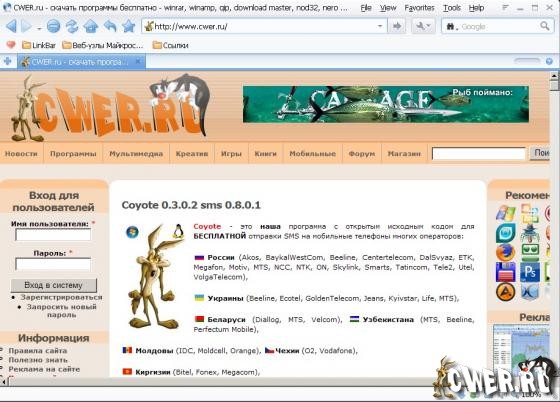Open the View menu
The width and height of the screenshot is (560, 402).
point(388,8)
